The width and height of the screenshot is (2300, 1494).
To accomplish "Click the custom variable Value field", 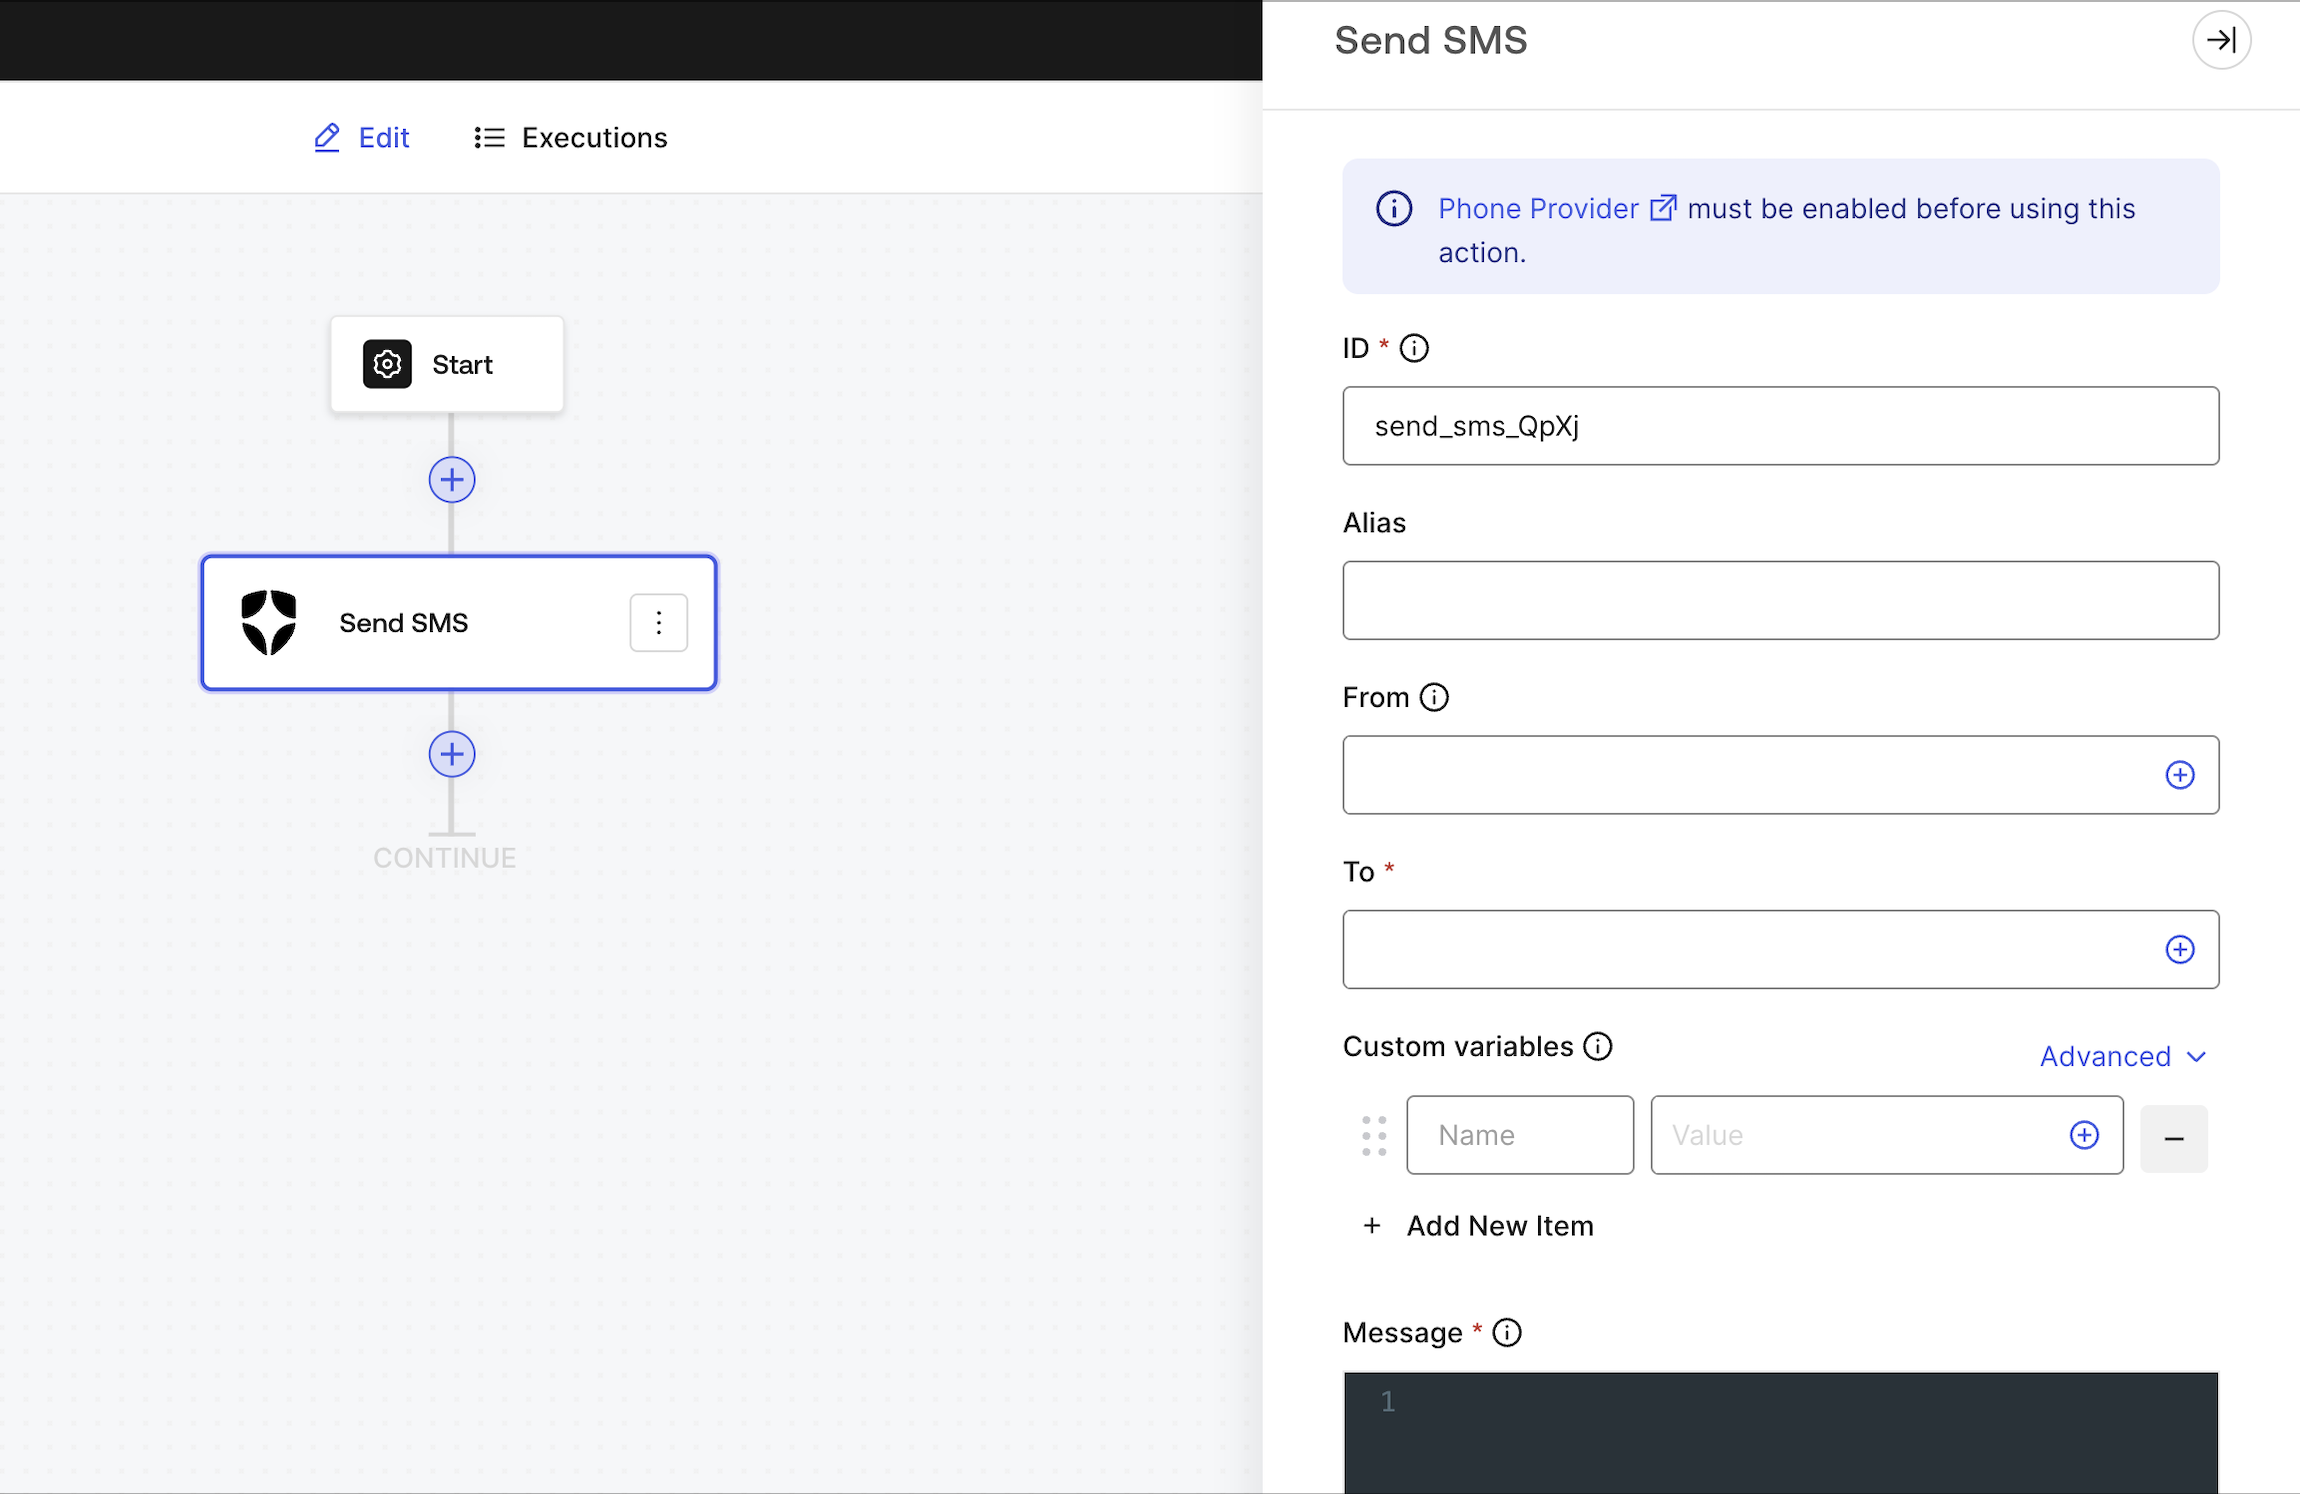I will [1886, 1135].
